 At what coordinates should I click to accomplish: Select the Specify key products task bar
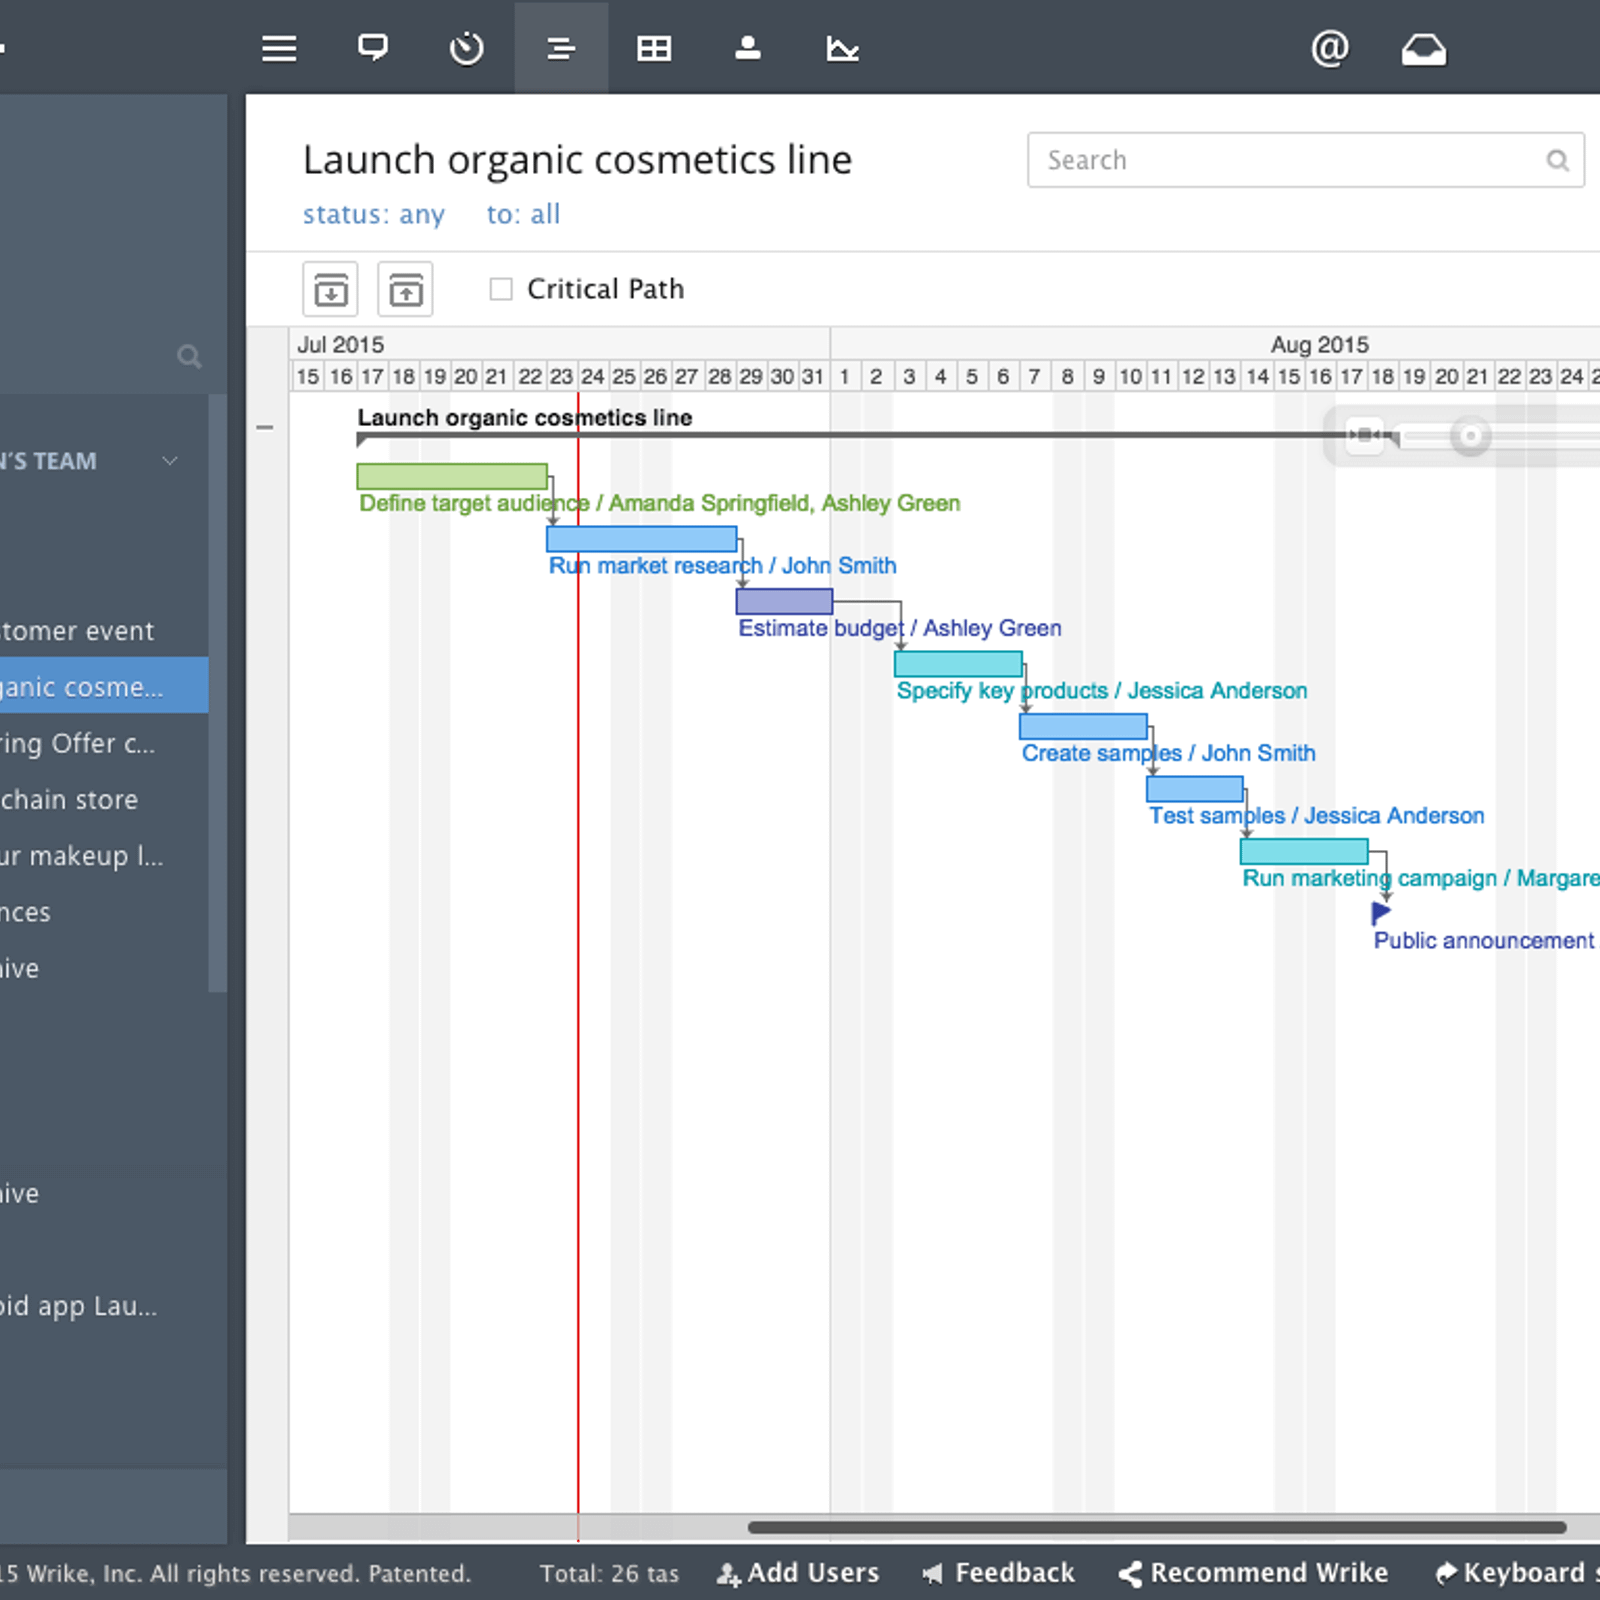pyautogui.click(x=958, y=664)
